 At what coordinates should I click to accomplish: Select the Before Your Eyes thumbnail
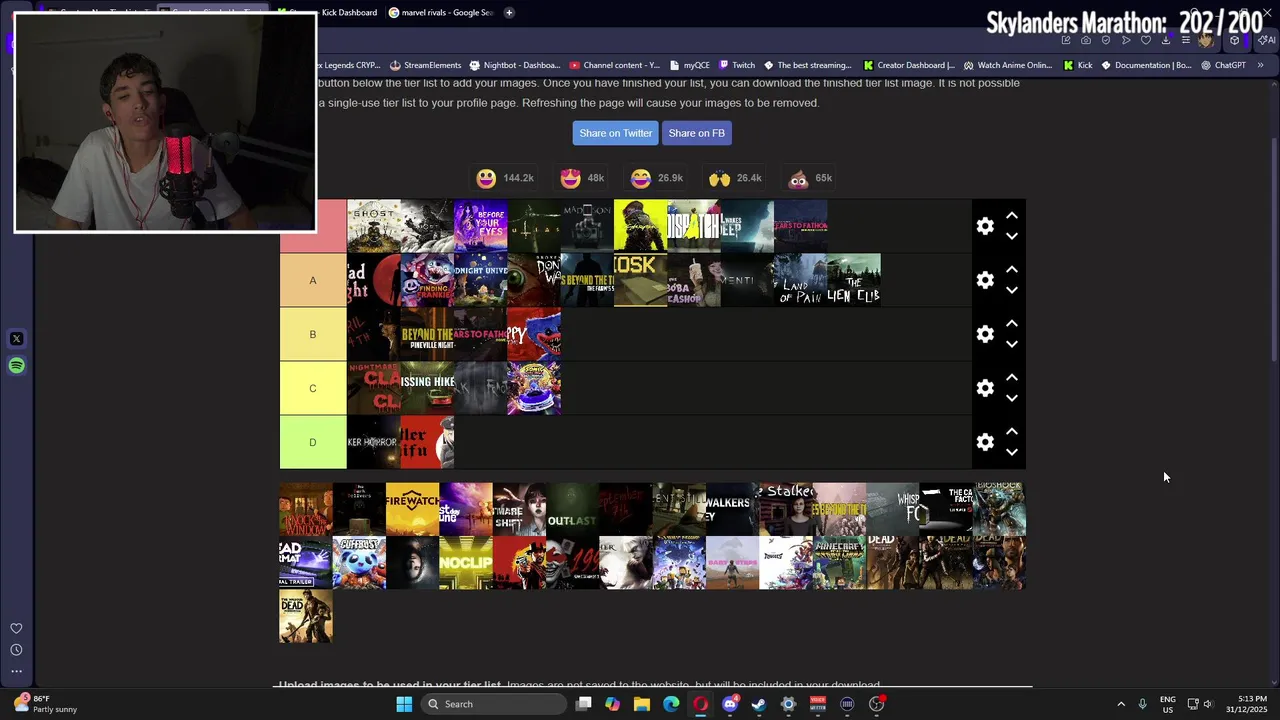481,226
